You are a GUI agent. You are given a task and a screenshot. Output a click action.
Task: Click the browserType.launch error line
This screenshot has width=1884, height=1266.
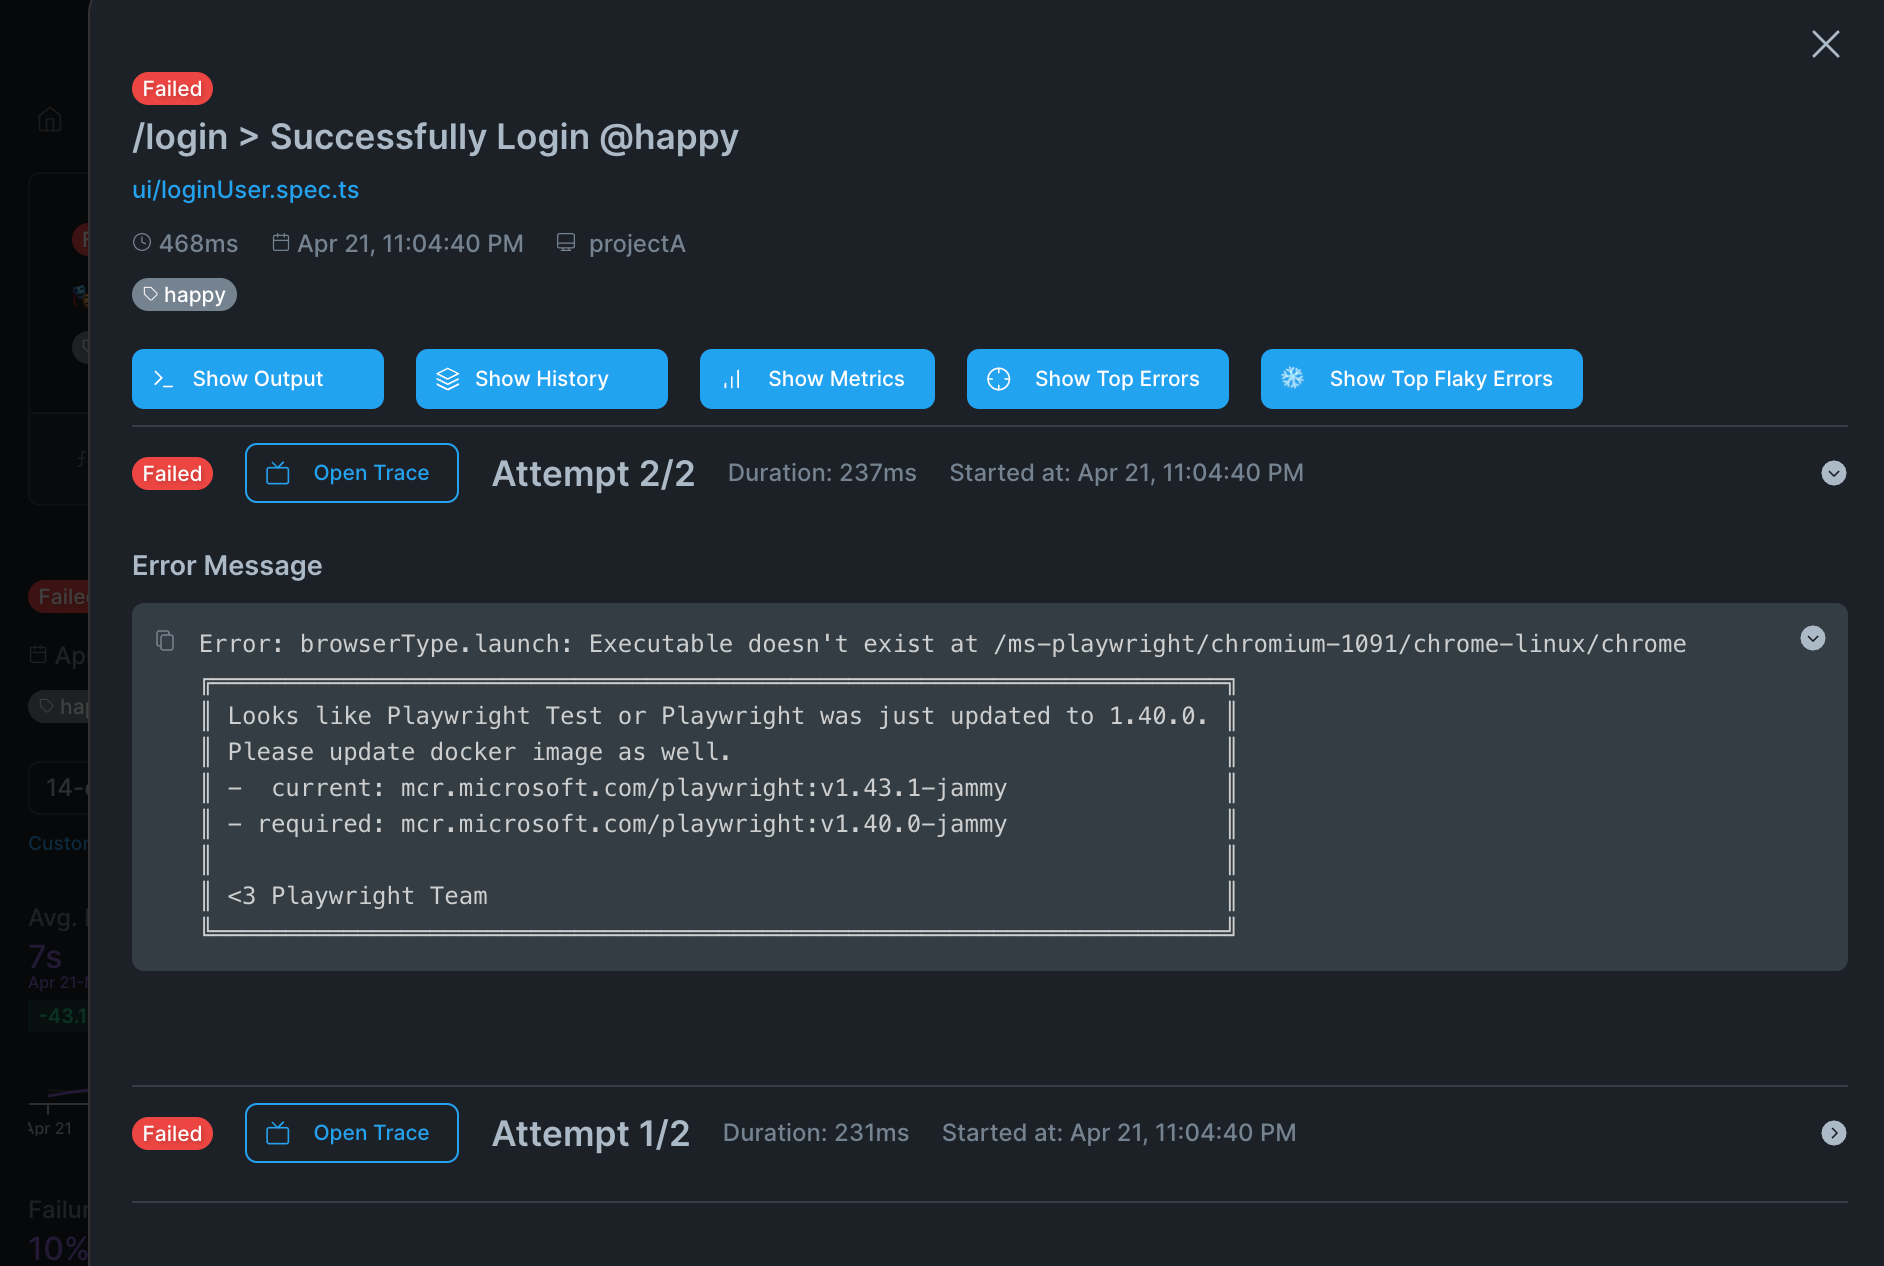942,644
